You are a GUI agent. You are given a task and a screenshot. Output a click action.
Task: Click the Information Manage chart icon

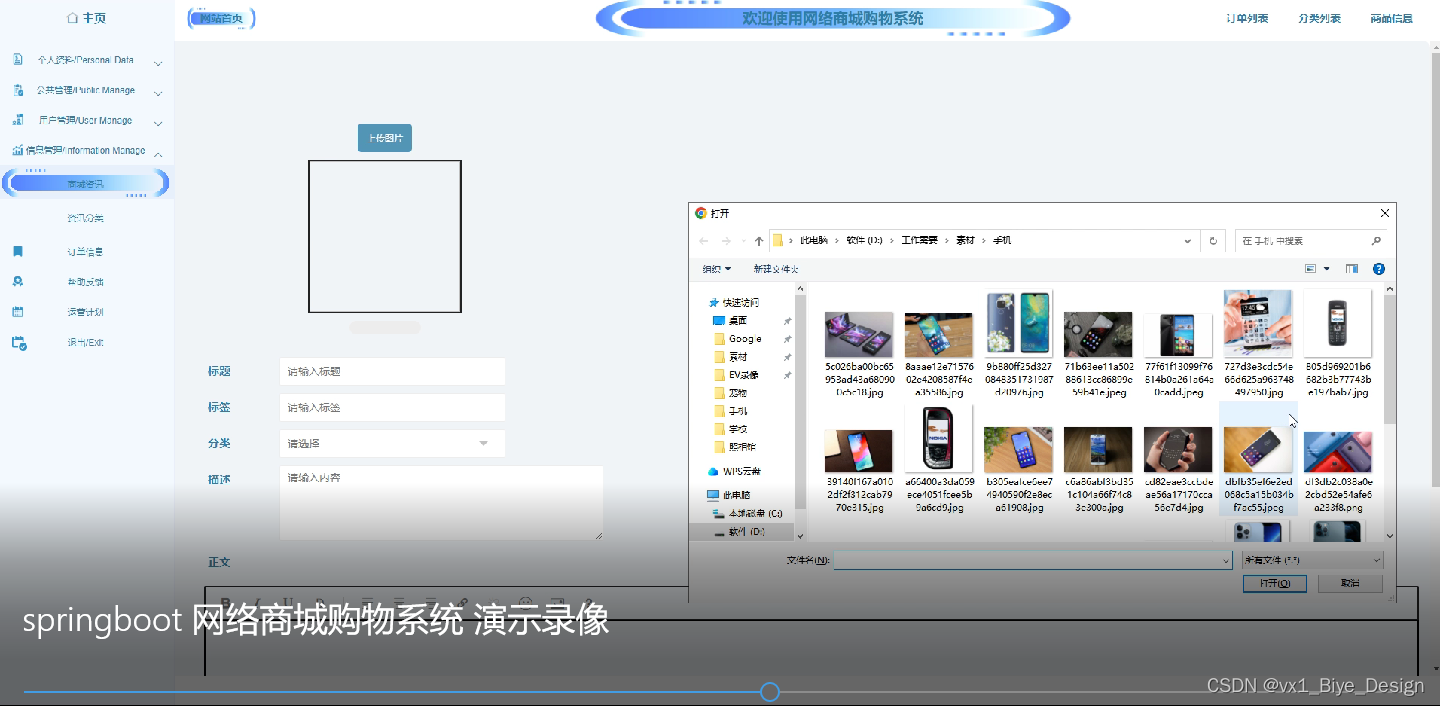[17, 151]
